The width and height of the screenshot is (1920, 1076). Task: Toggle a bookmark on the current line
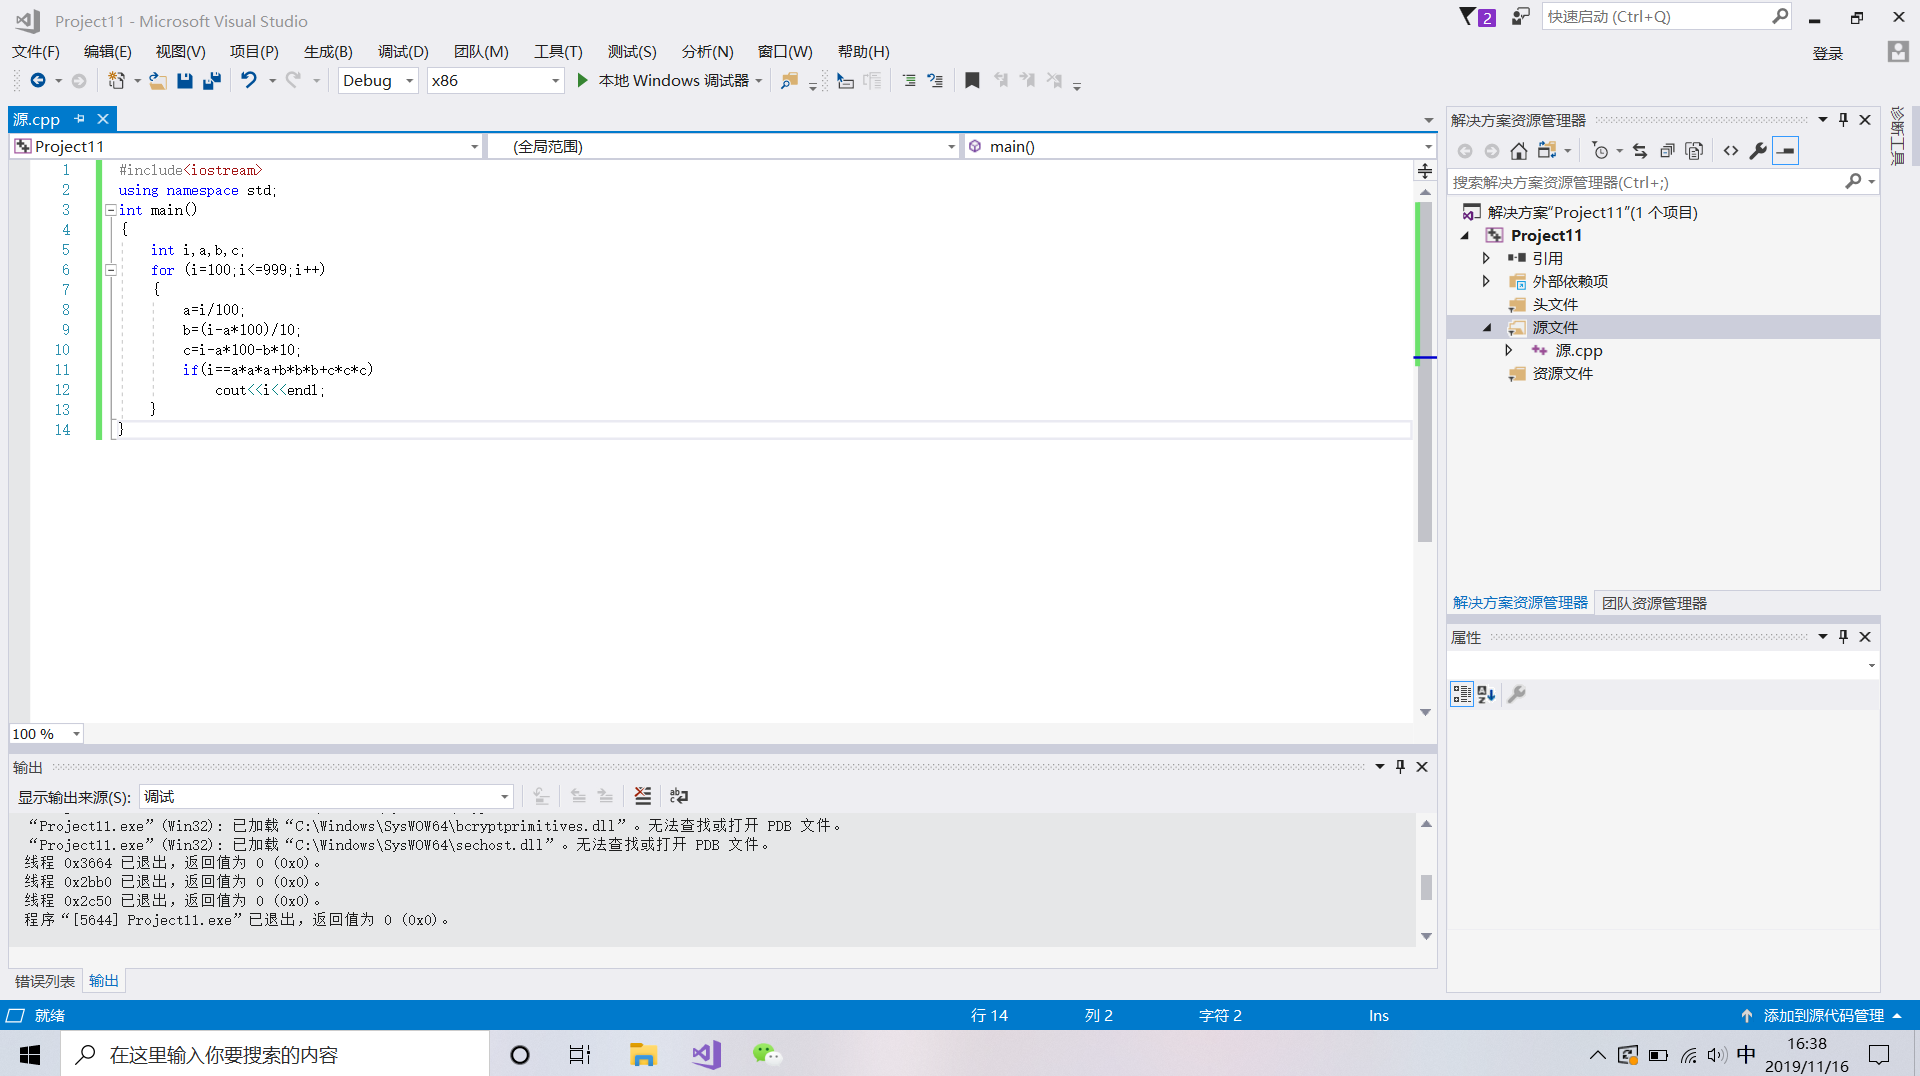pyautogui.click(x=972, y=81)
